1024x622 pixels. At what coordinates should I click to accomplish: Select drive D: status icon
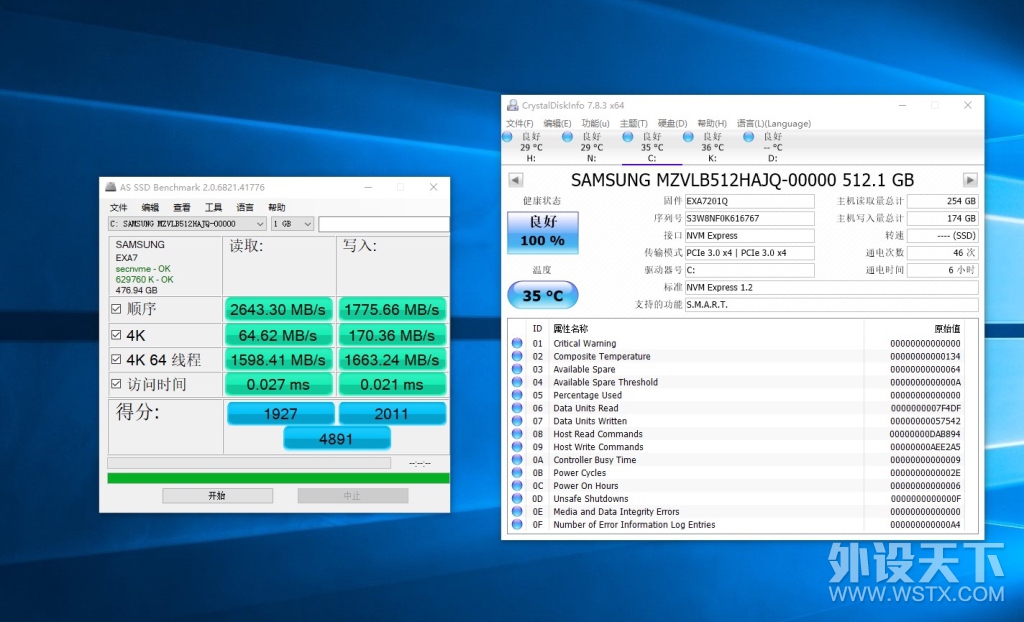(748, 137)
